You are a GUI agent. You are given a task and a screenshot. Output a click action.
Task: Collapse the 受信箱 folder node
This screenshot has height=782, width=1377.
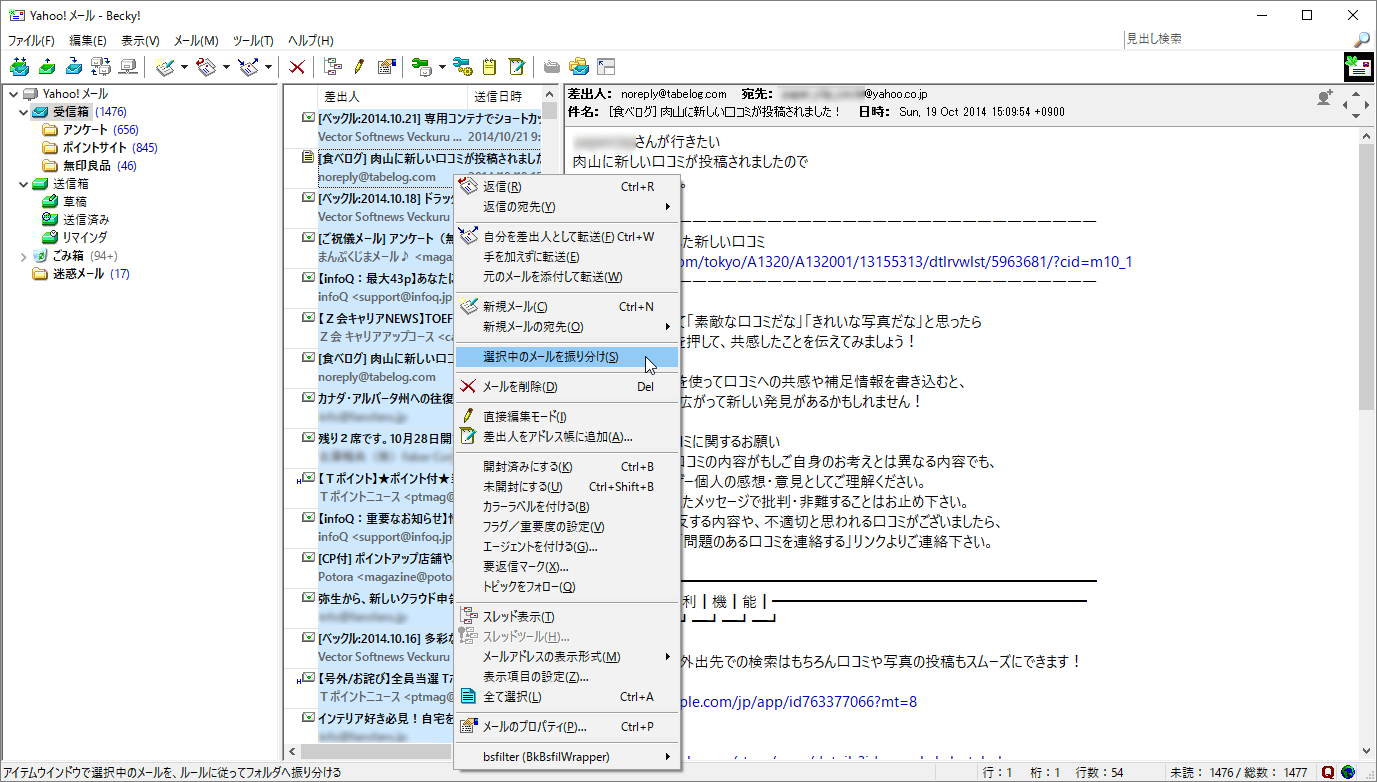pyautogui.click(x=24, y=112)
